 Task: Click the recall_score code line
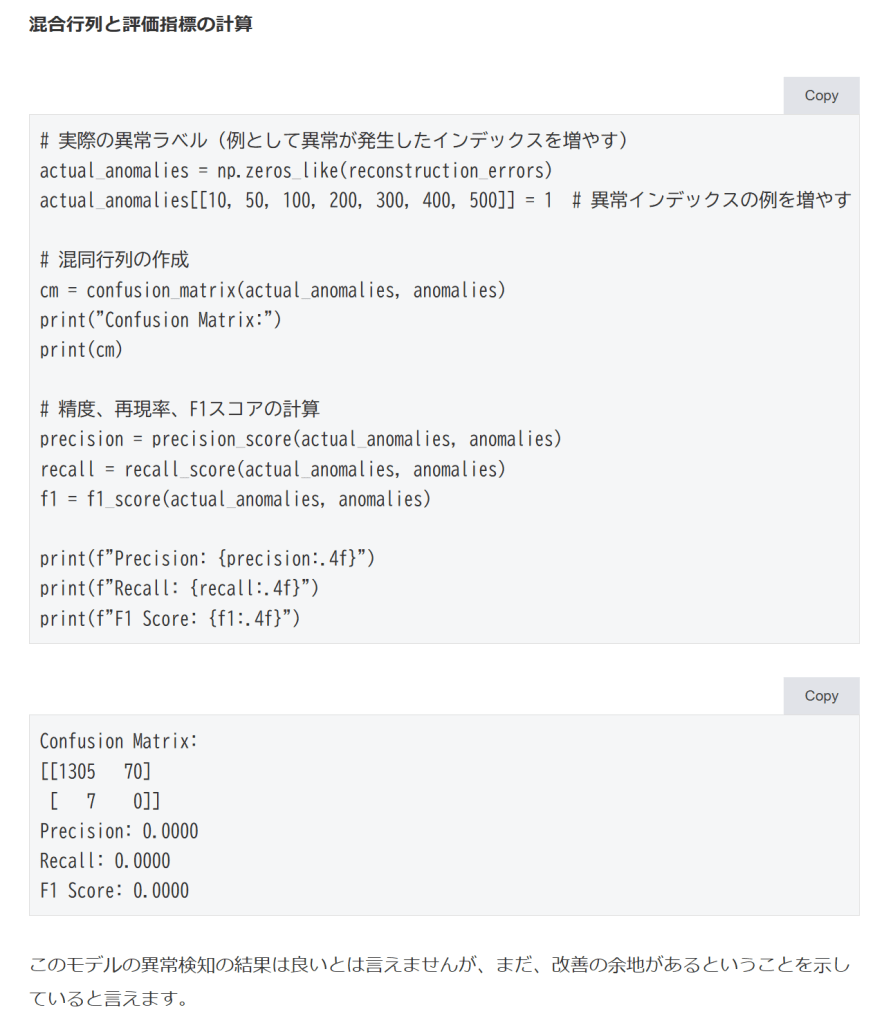tap(272, 469)
